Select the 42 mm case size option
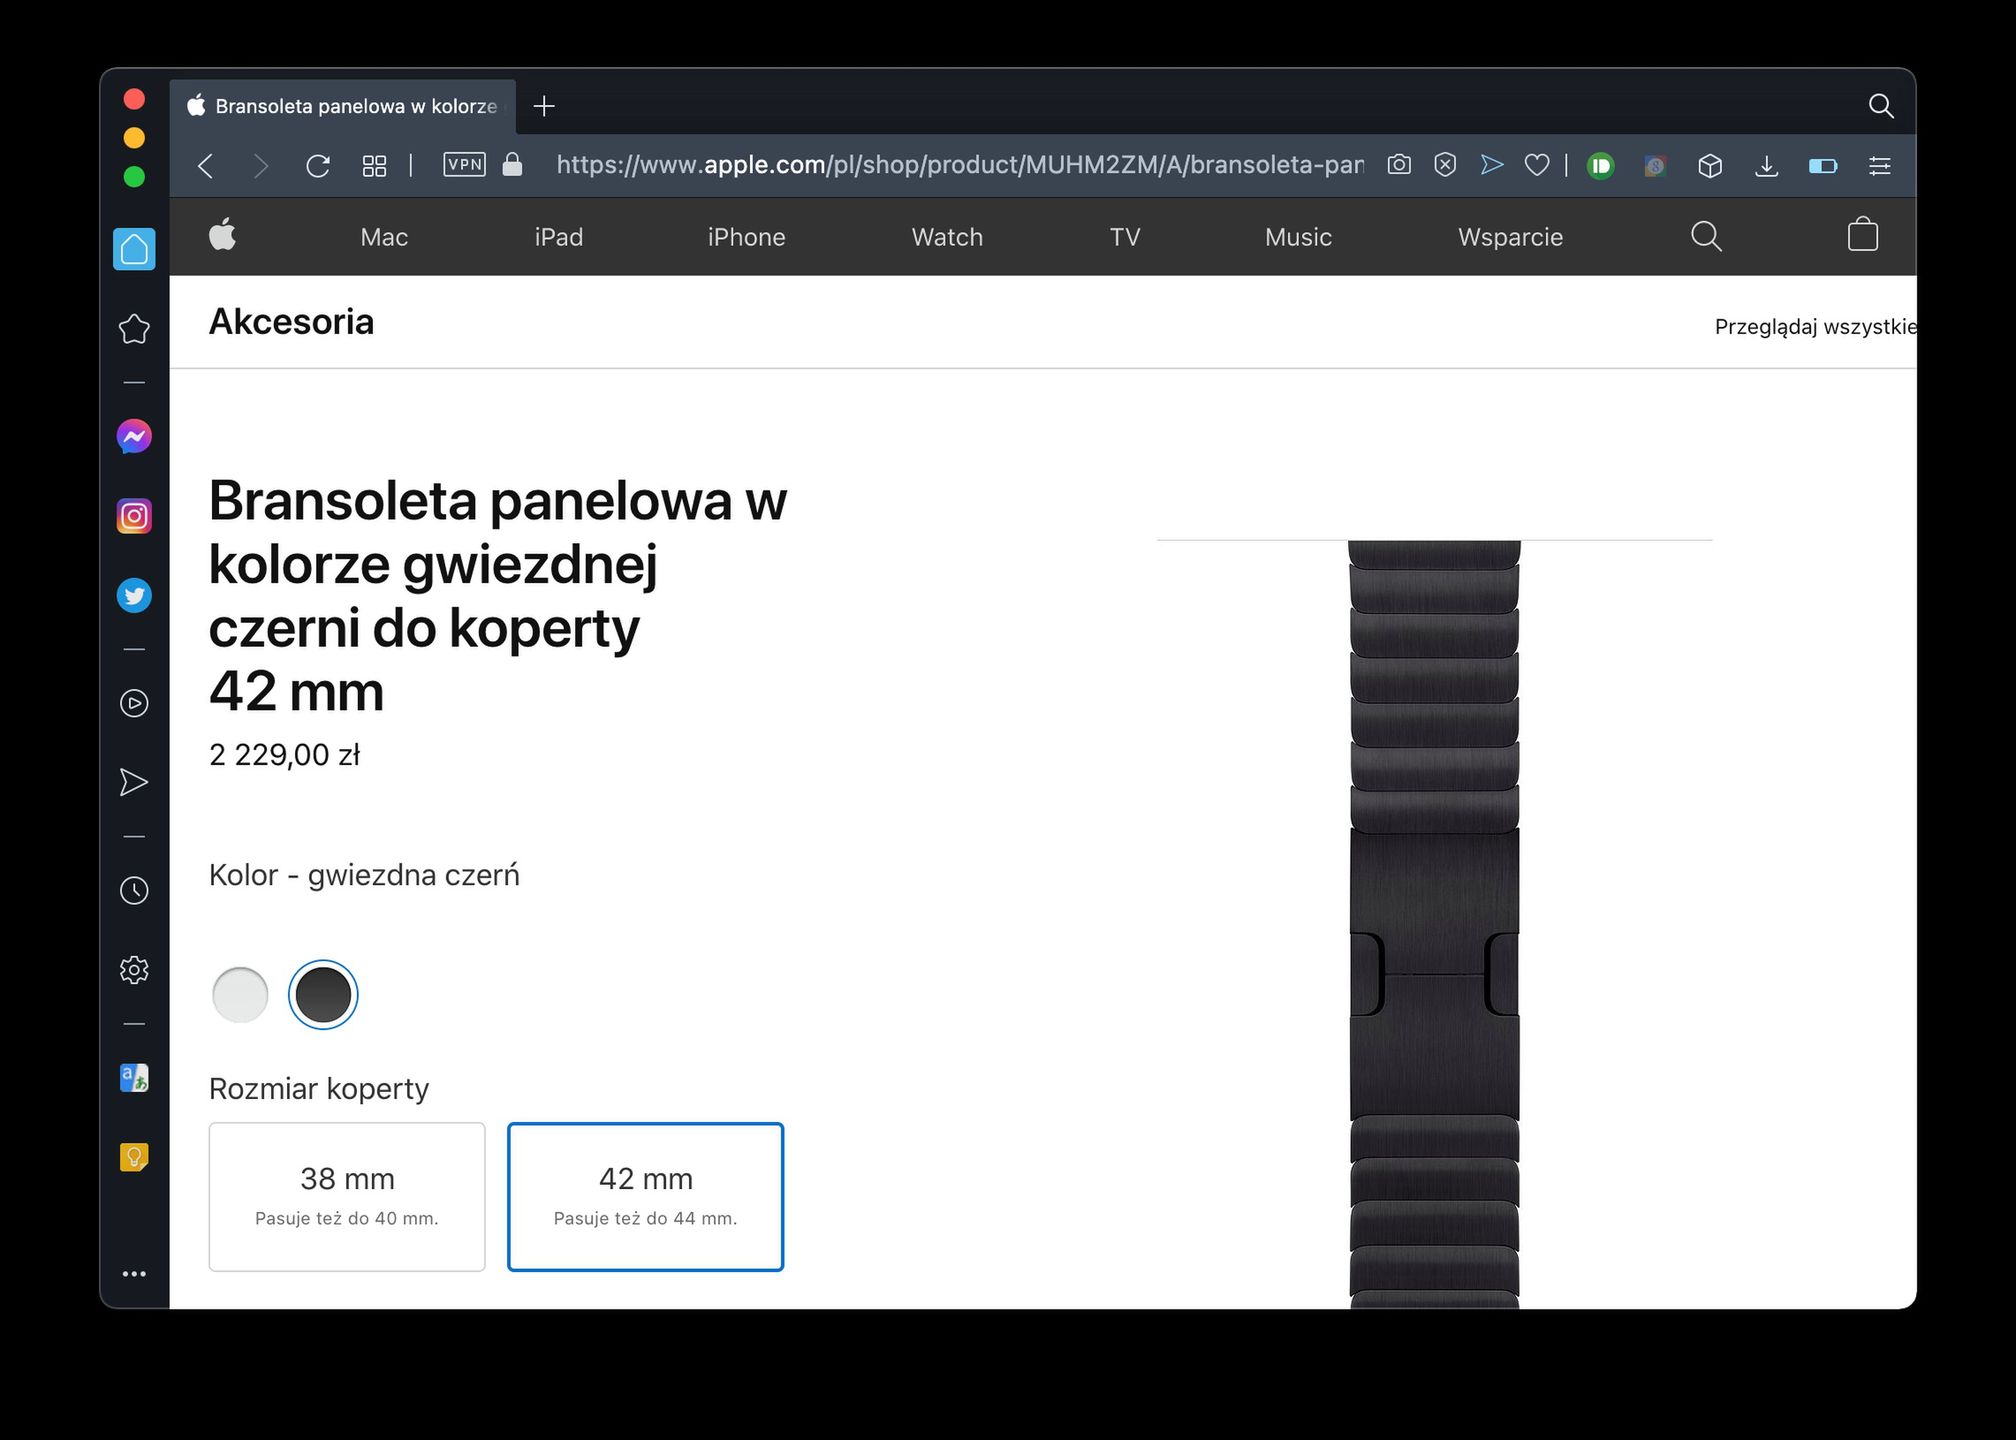2016x1440 pixels. tap(645, 1196)
